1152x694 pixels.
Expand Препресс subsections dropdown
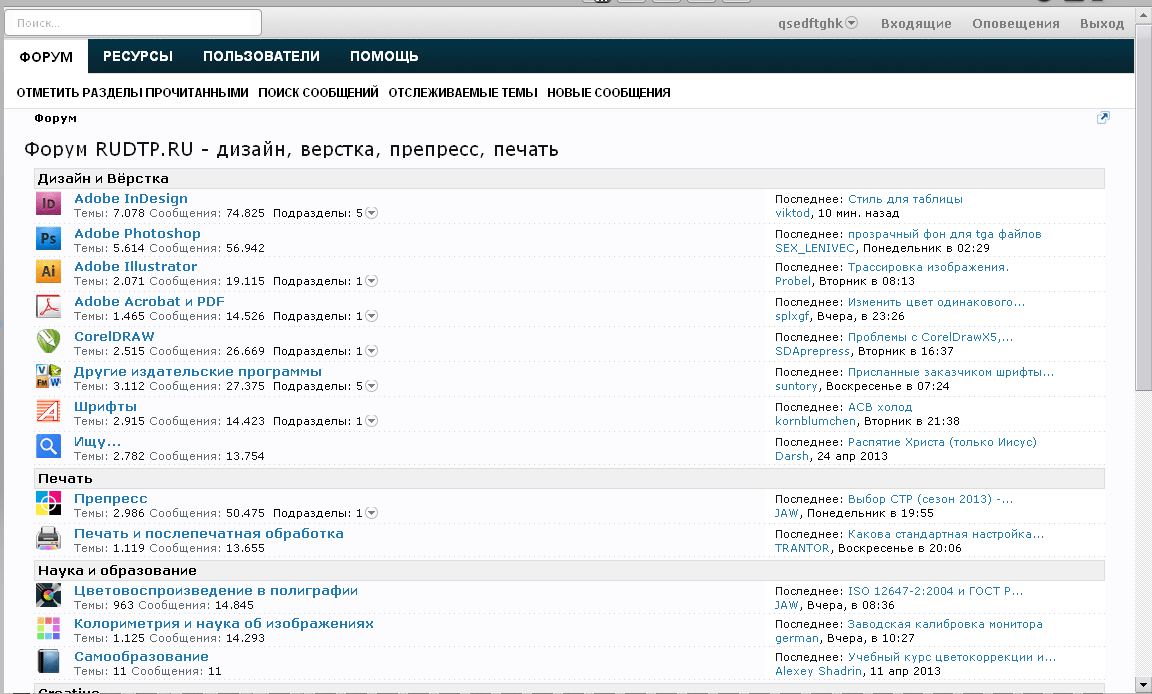(372, 513)
